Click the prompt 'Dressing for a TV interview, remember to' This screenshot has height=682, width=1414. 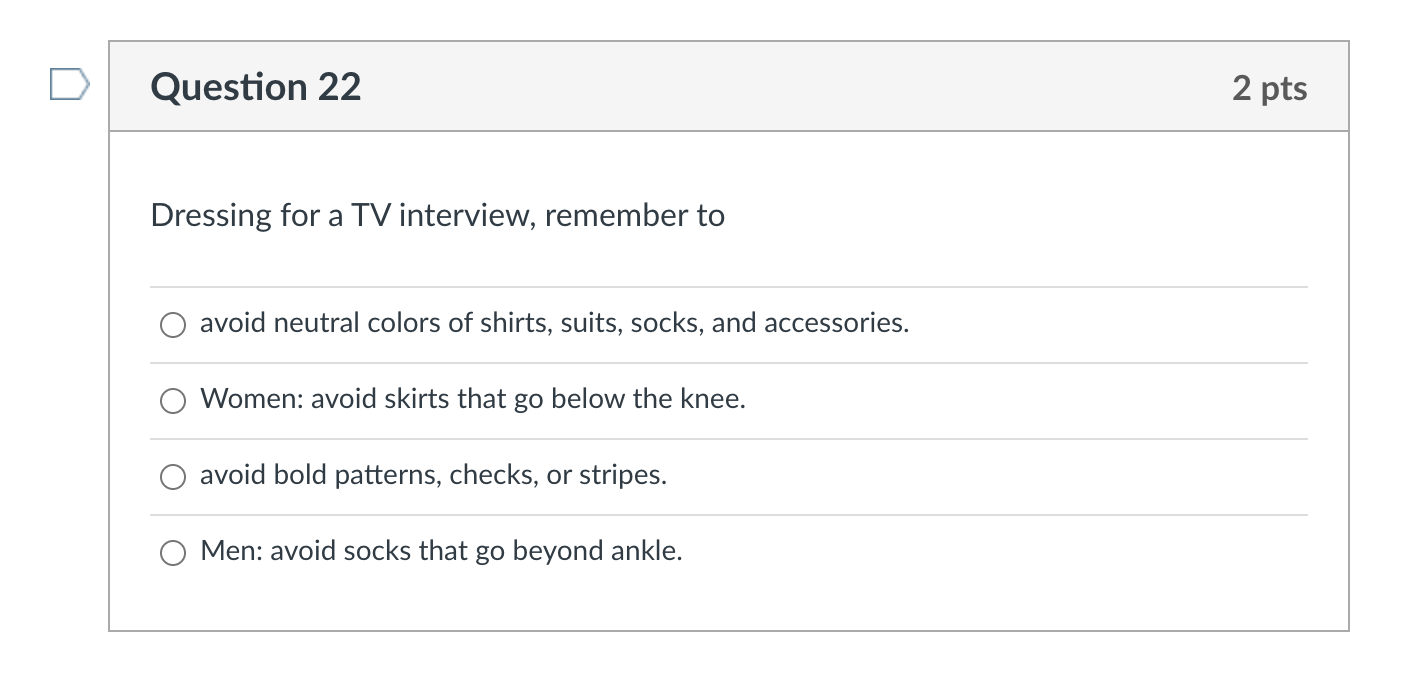click(437, 216)
